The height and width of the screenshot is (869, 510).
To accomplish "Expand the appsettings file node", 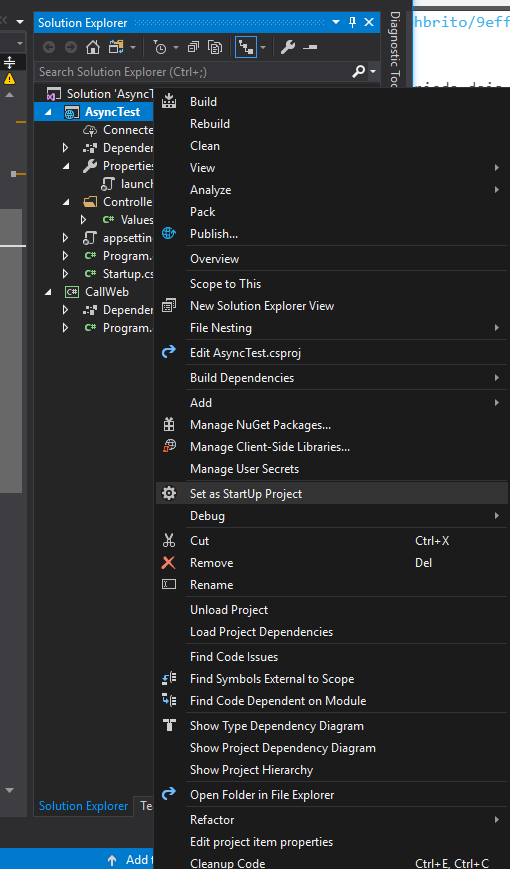I will [65, 238].
